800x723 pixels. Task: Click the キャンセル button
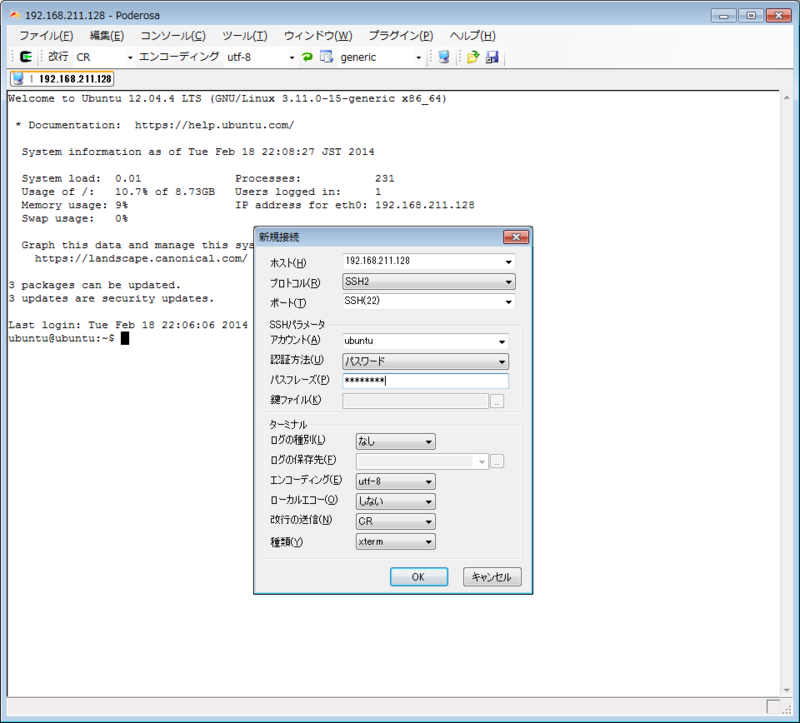(x=492, y=577)
